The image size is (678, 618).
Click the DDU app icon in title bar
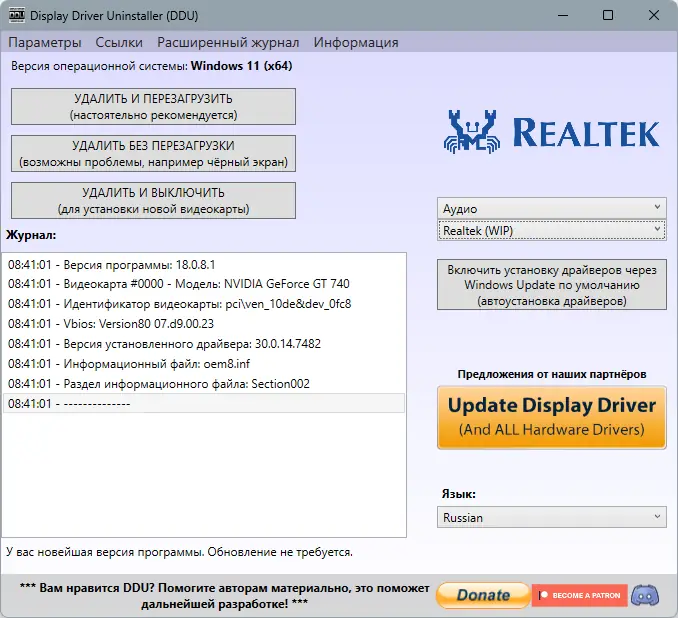[16, 15]
